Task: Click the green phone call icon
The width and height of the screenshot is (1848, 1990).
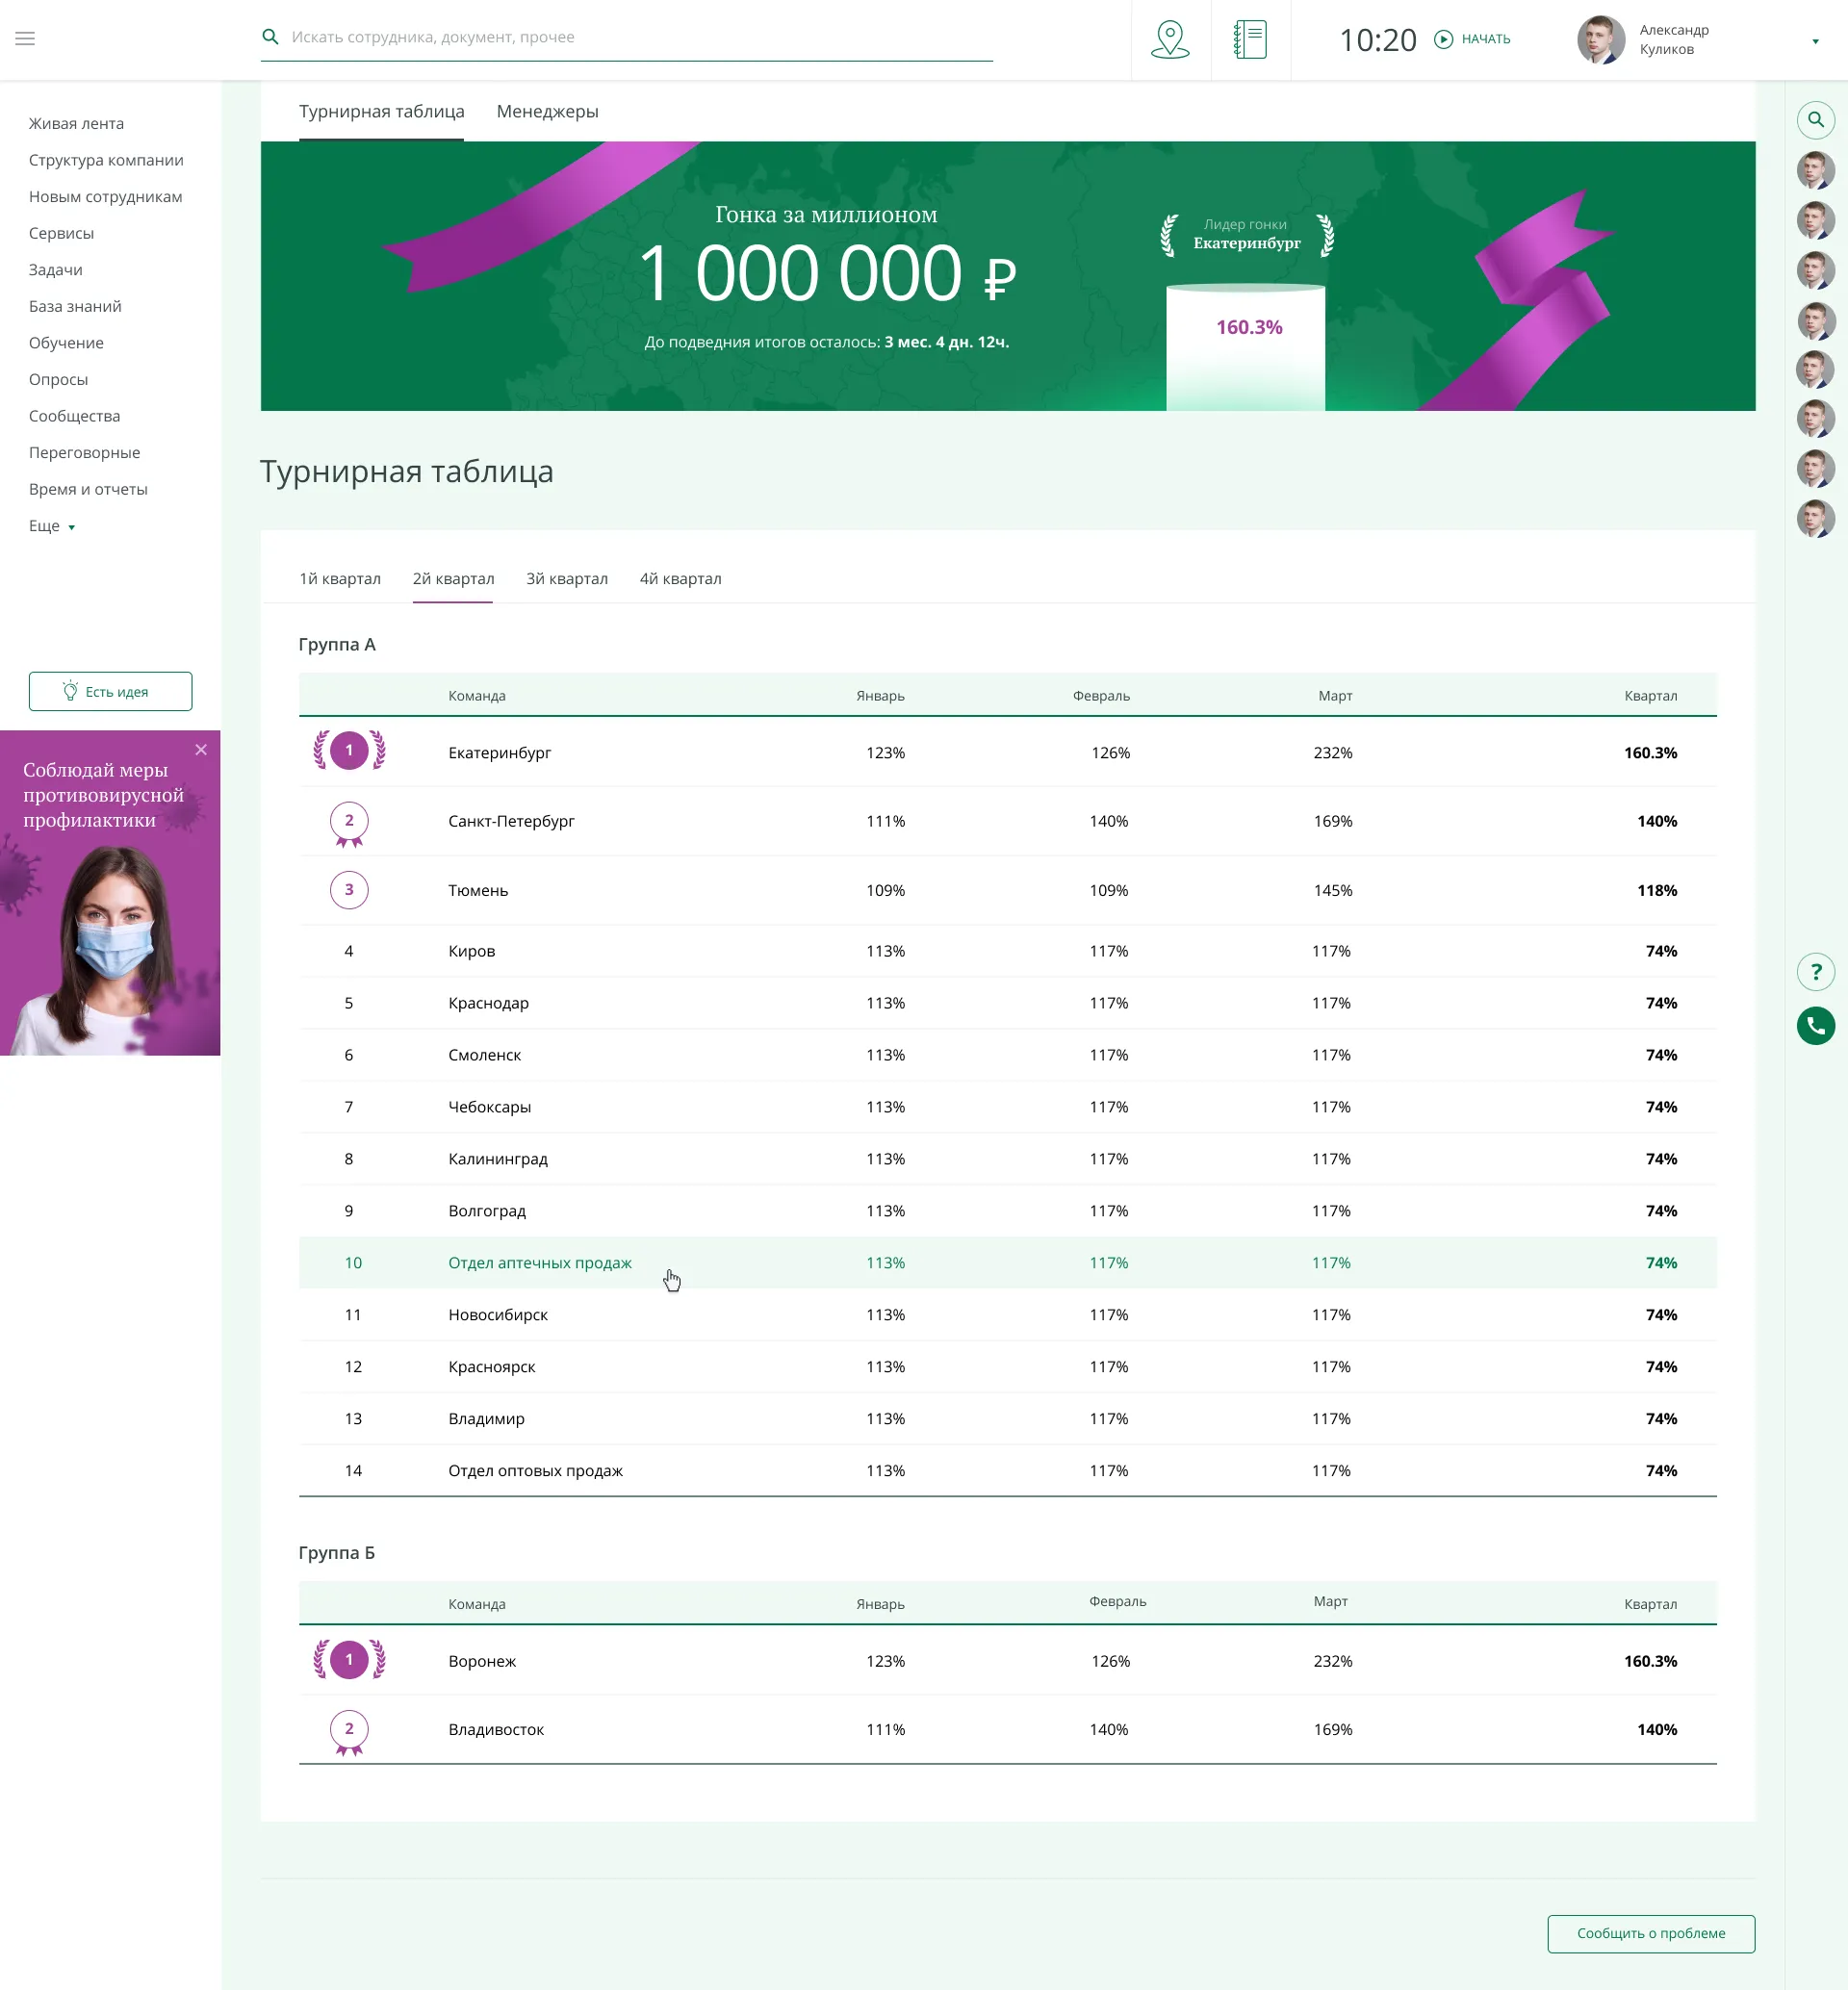Action: 1815,1026
